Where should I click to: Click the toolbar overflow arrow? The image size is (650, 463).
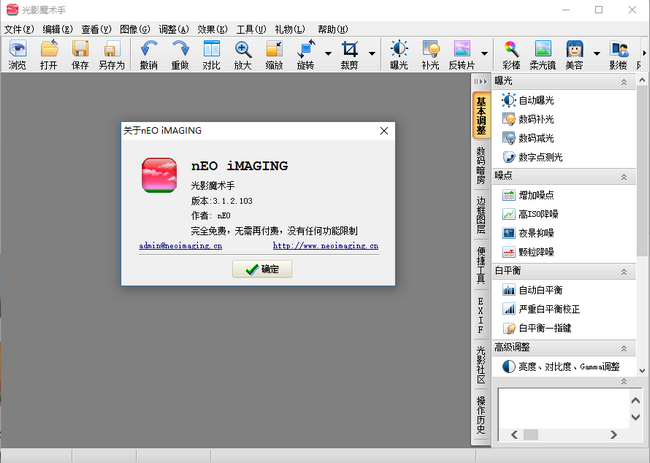click(x=644, y=53)
